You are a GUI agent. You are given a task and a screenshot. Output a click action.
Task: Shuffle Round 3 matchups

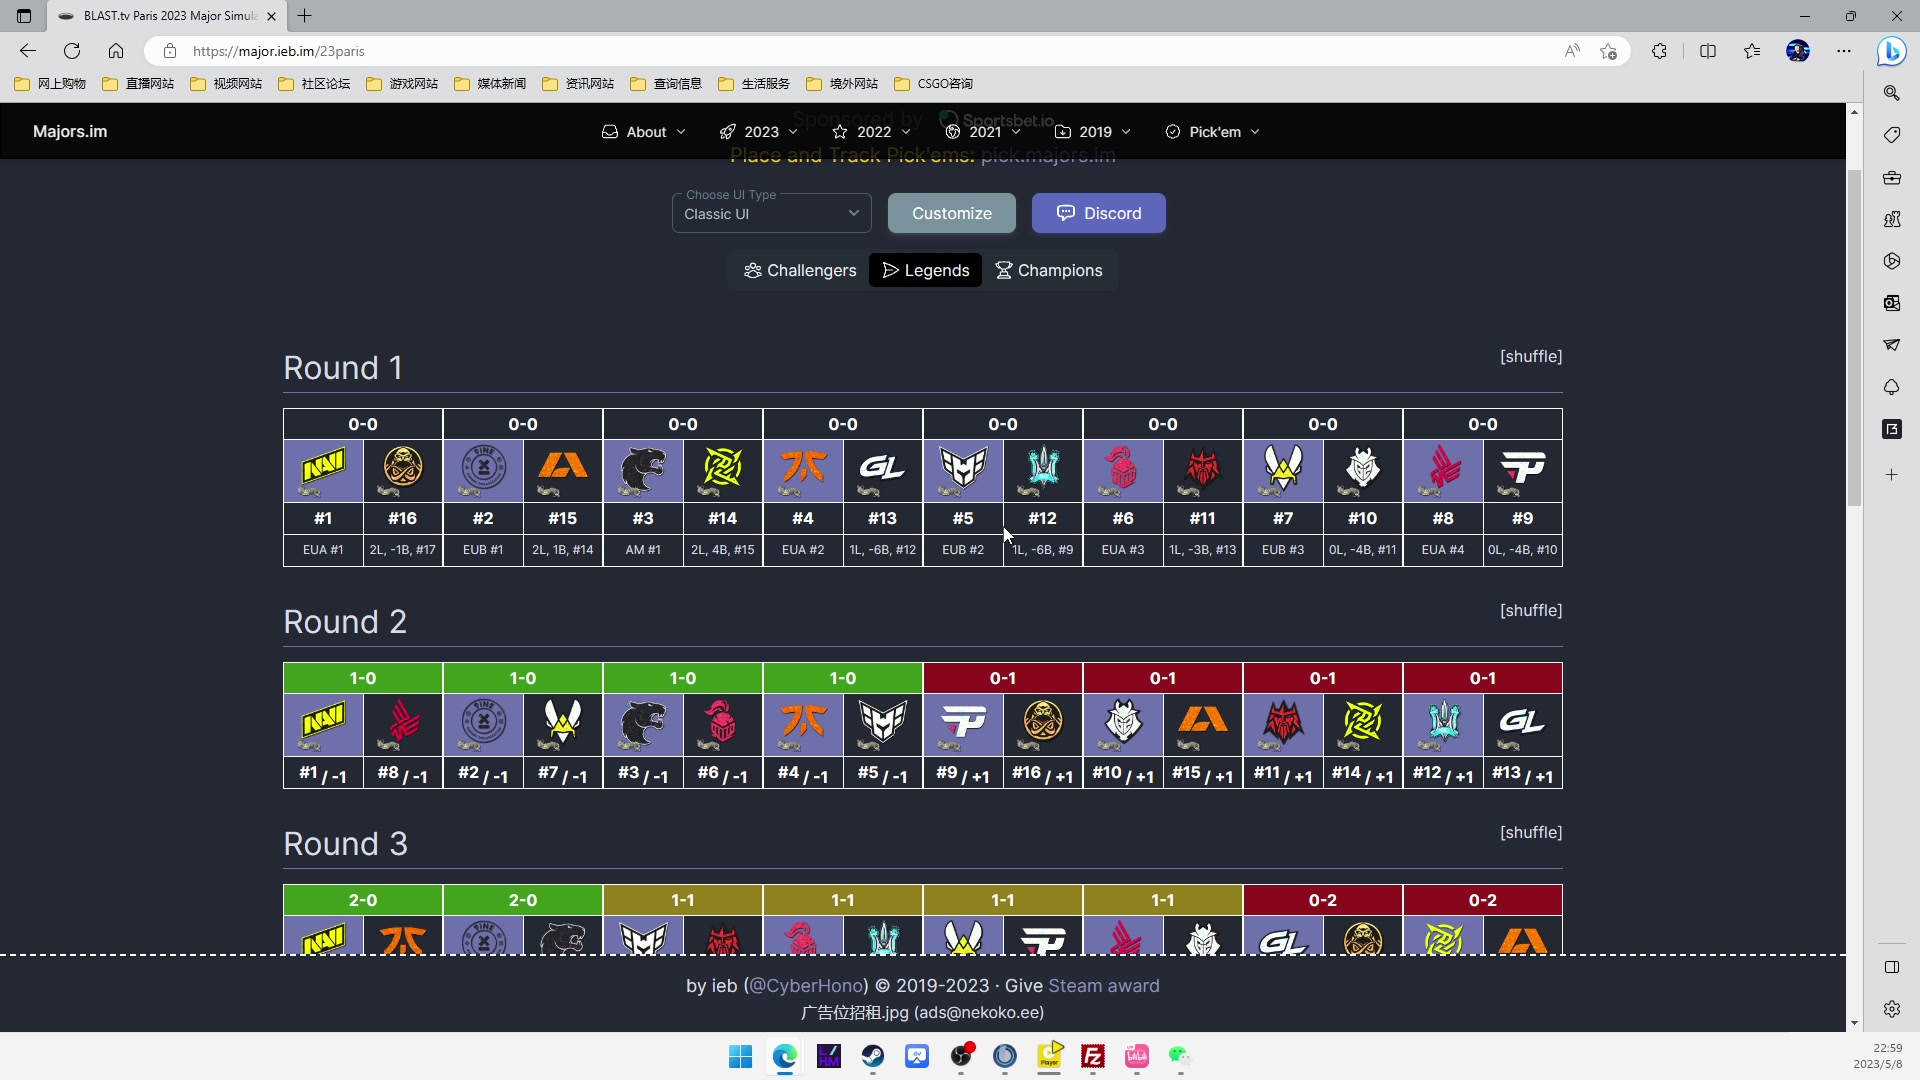point(1531,833)
